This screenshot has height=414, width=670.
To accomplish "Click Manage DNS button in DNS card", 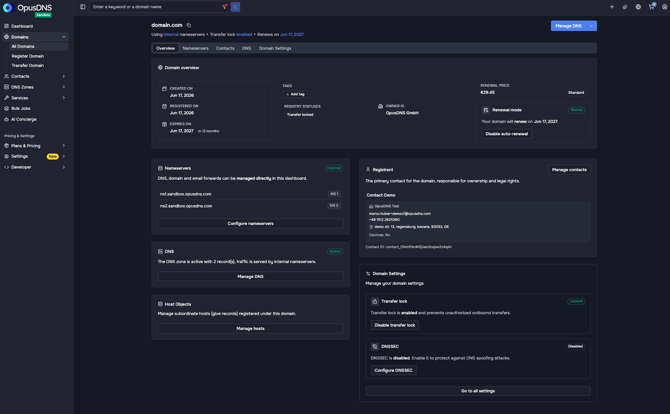I will 250,276.
